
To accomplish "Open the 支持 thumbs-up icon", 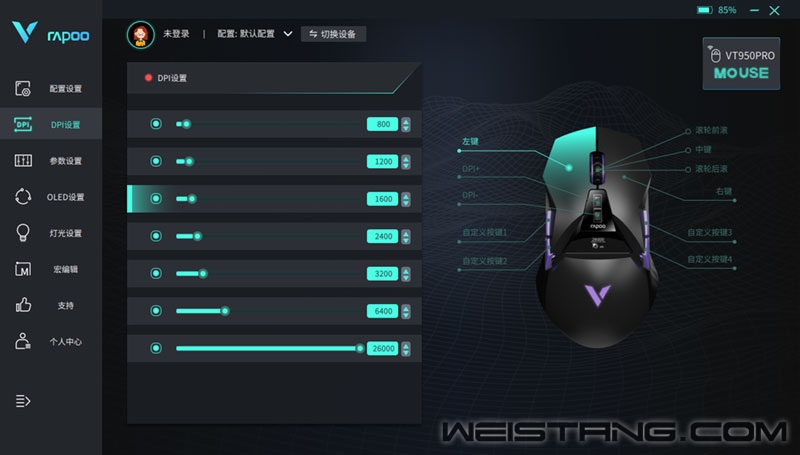I will click(x=23, y=305).
